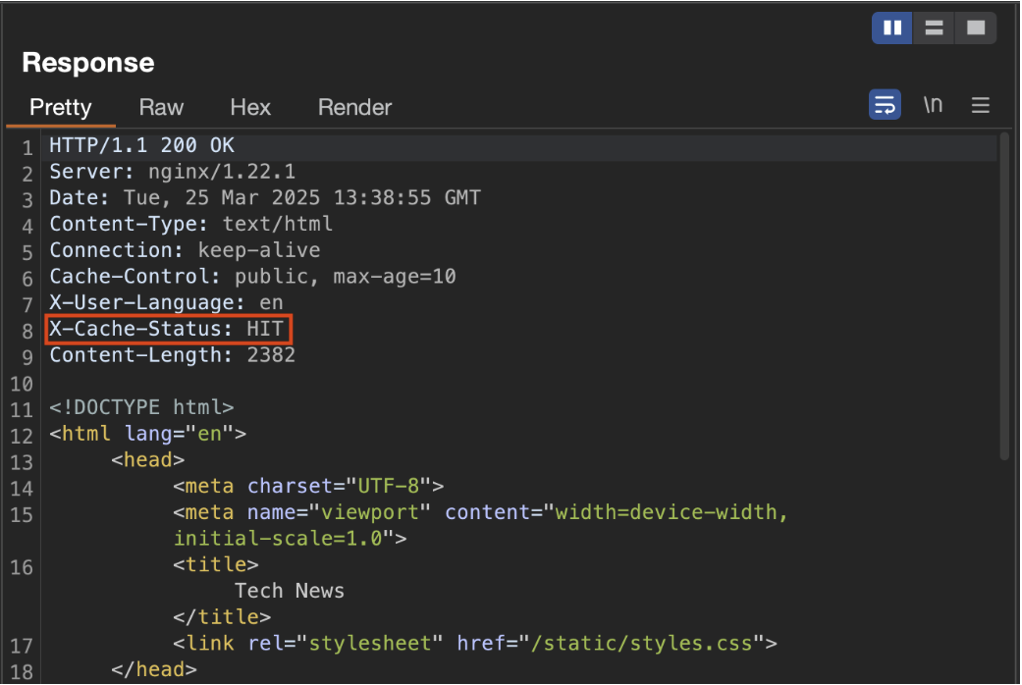Click the X-Cache-Status header name
The width and height of the screenshot is (1022, 685).
(140, 329)
